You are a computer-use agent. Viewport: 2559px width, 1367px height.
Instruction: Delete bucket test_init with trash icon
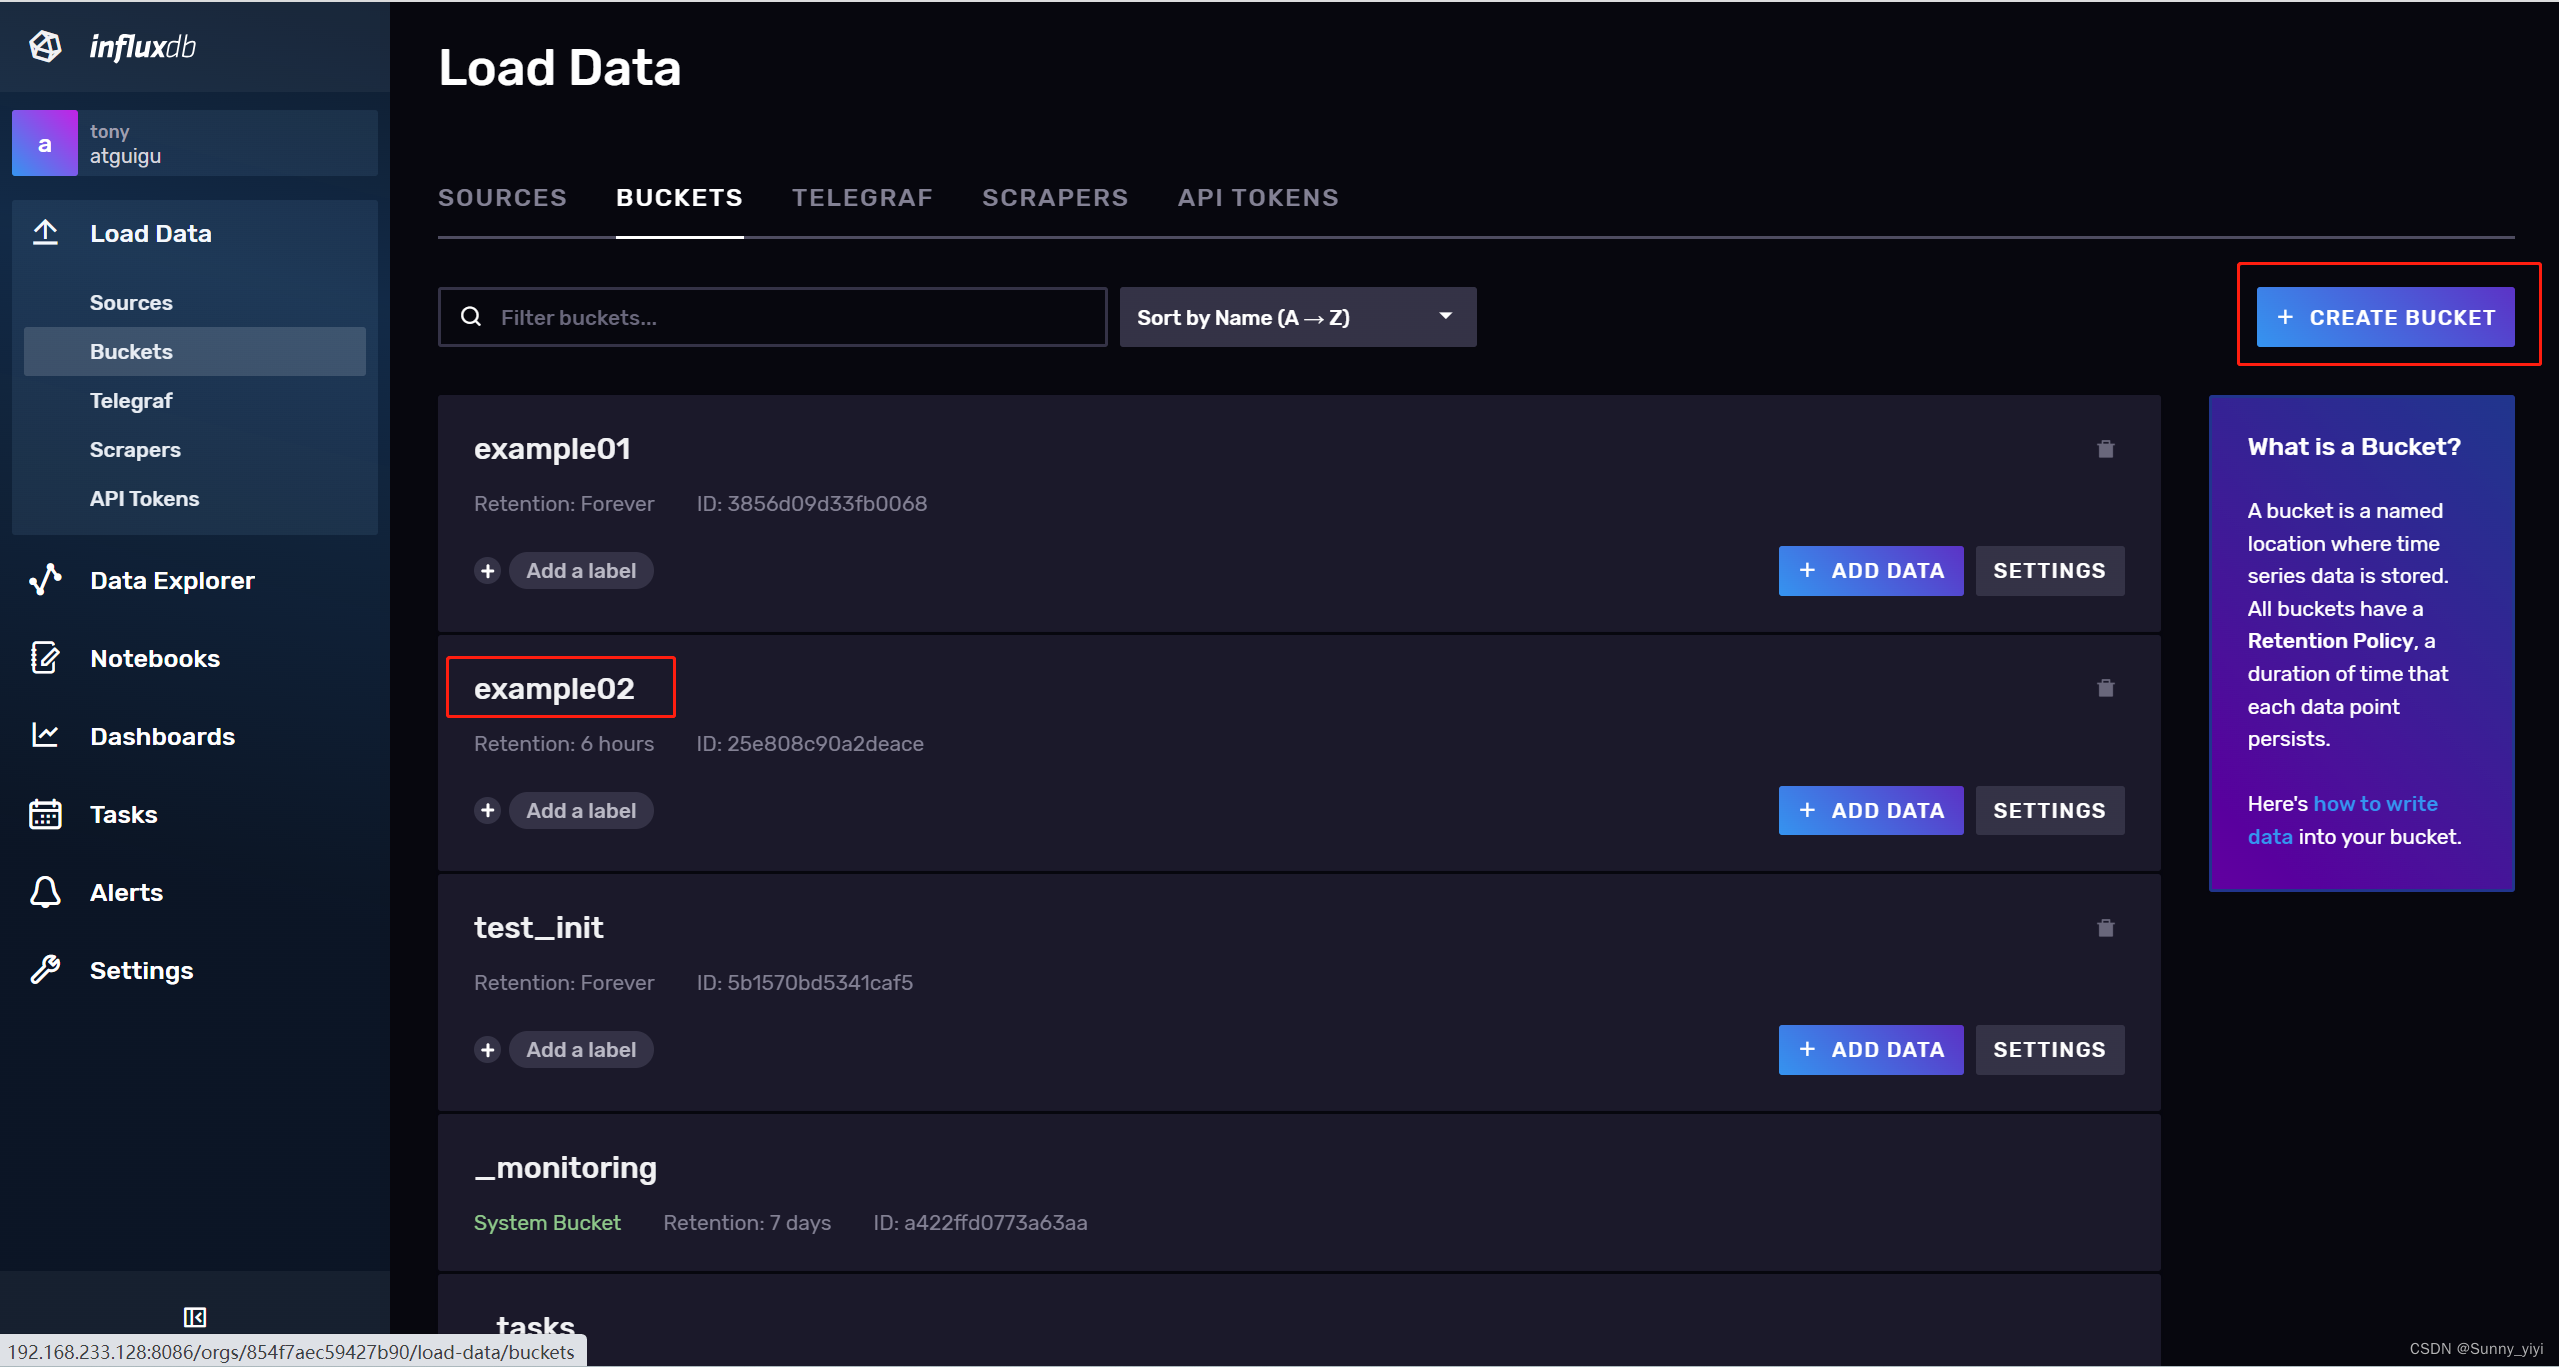tap(2105, 928)
